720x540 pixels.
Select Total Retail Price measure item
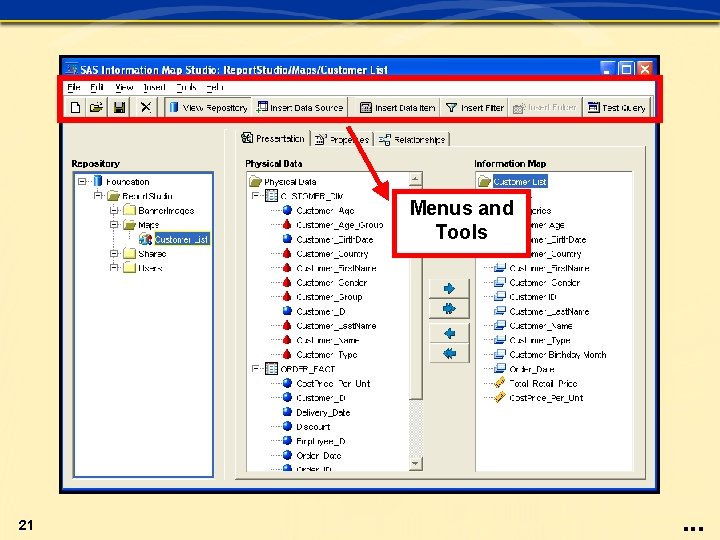[x=543, y=383]
